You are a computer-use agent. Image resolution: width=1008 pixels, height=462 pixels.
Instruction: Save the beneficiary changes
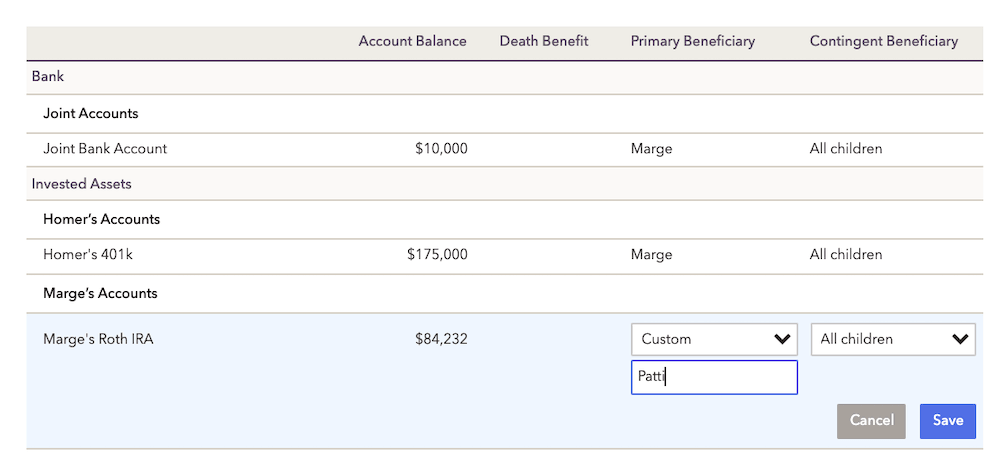[x=948, y=421]
